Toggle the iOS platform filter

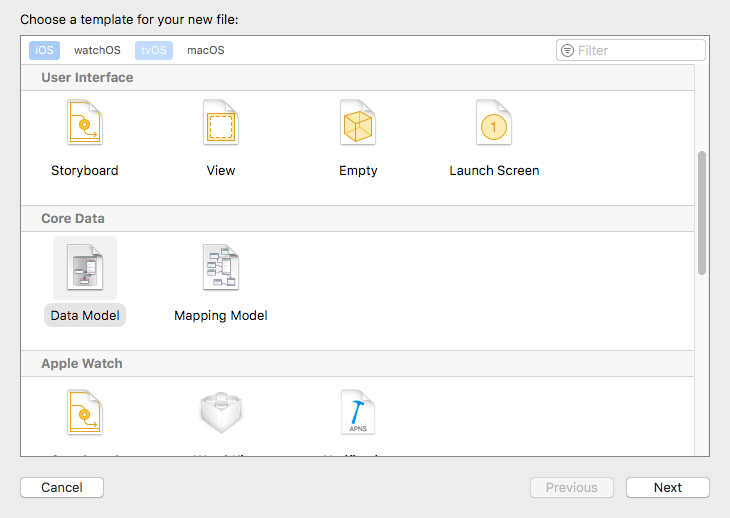tap(44, 50)
